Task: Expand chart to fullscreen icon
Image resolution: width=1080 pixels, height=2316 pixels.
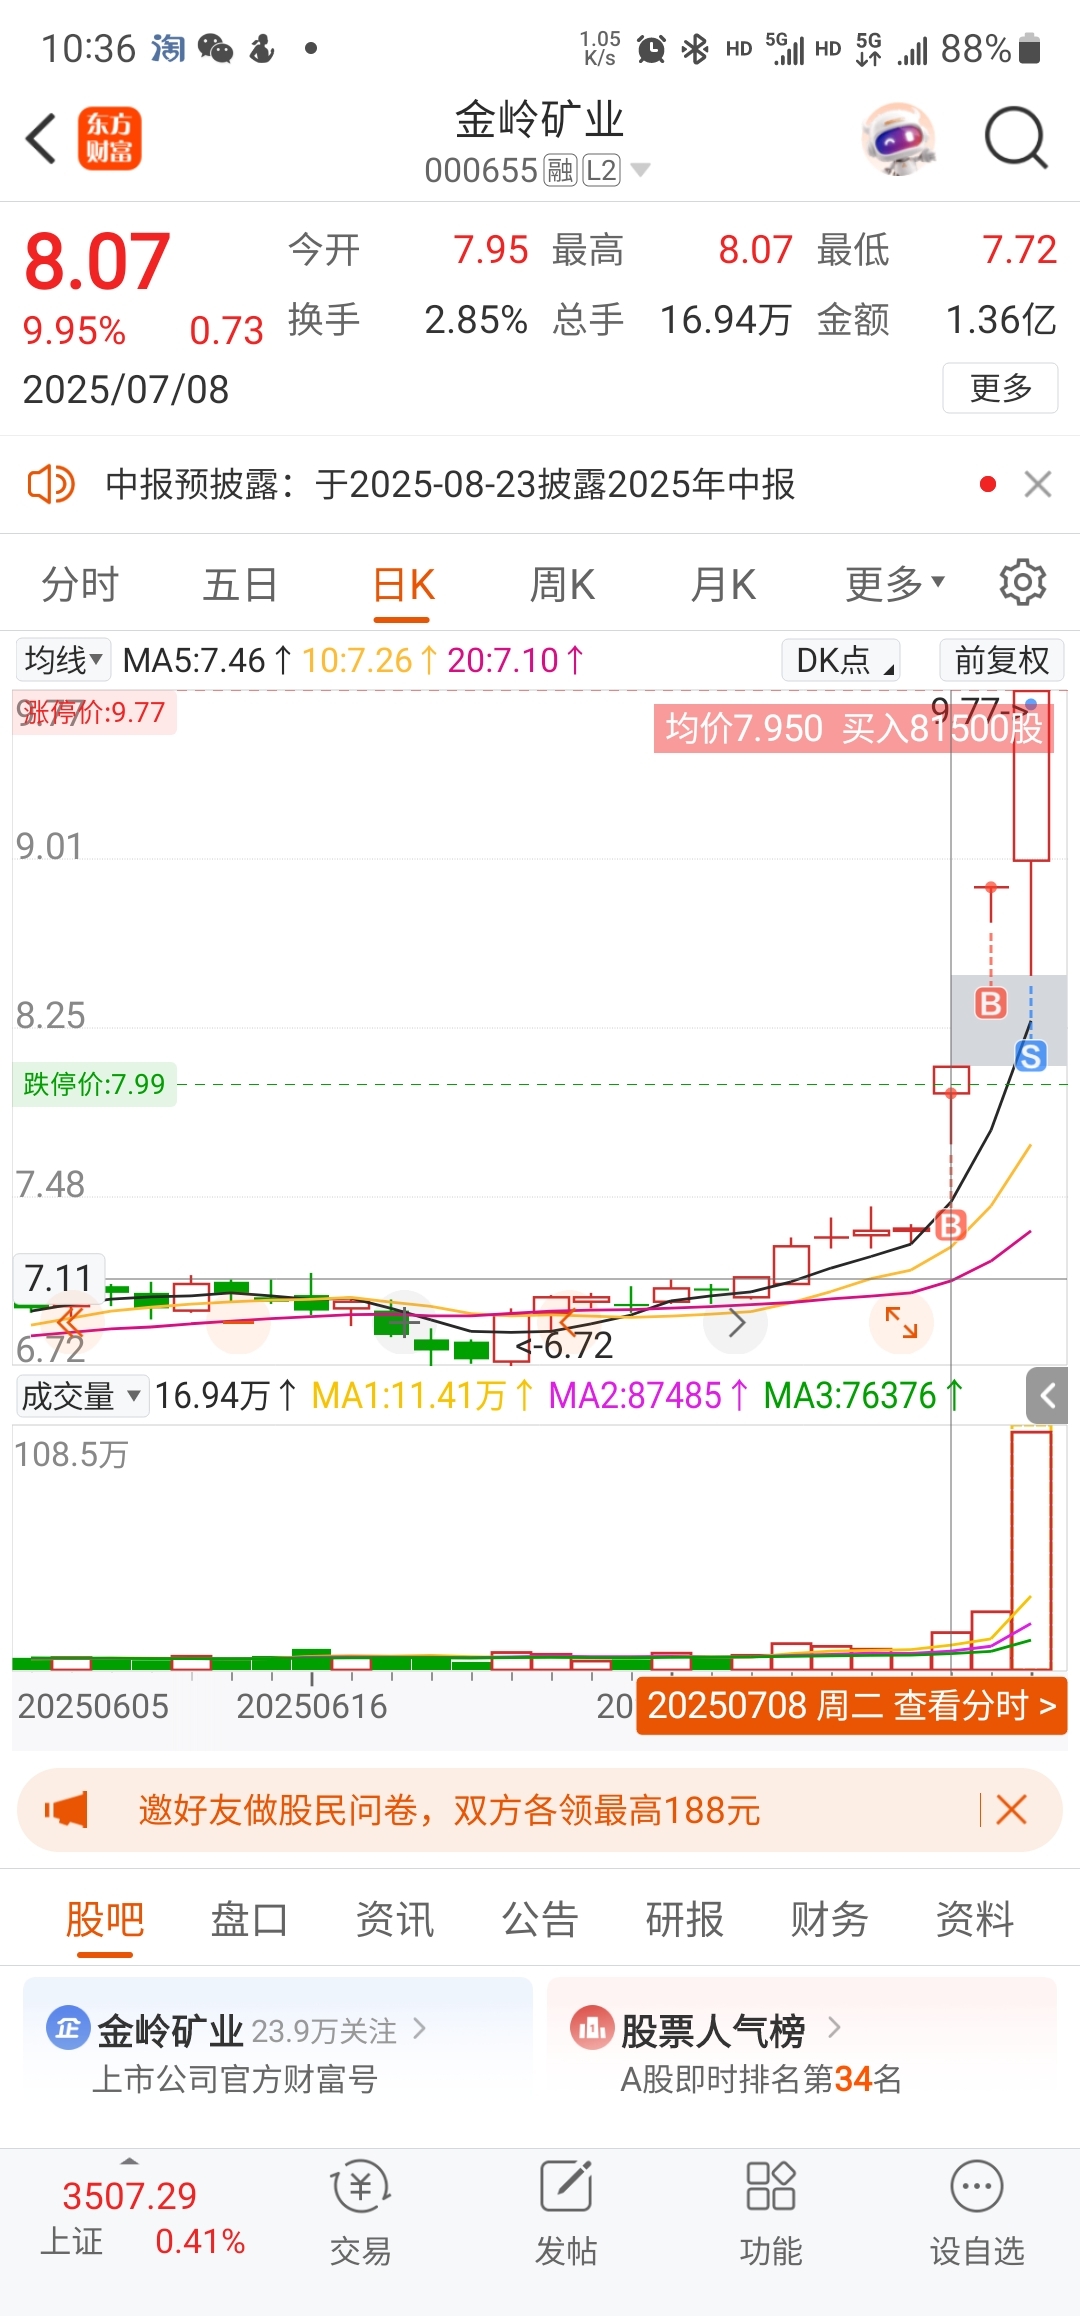Action: 901,1323
